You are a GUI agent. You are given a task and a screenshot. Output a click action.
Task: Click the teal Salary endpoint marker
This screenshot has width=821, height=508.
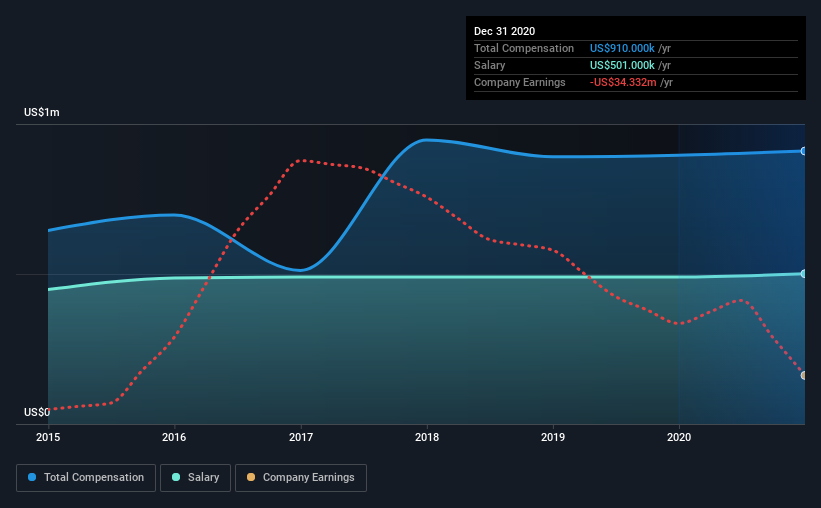pyautogui.click(x=803, y=274)
